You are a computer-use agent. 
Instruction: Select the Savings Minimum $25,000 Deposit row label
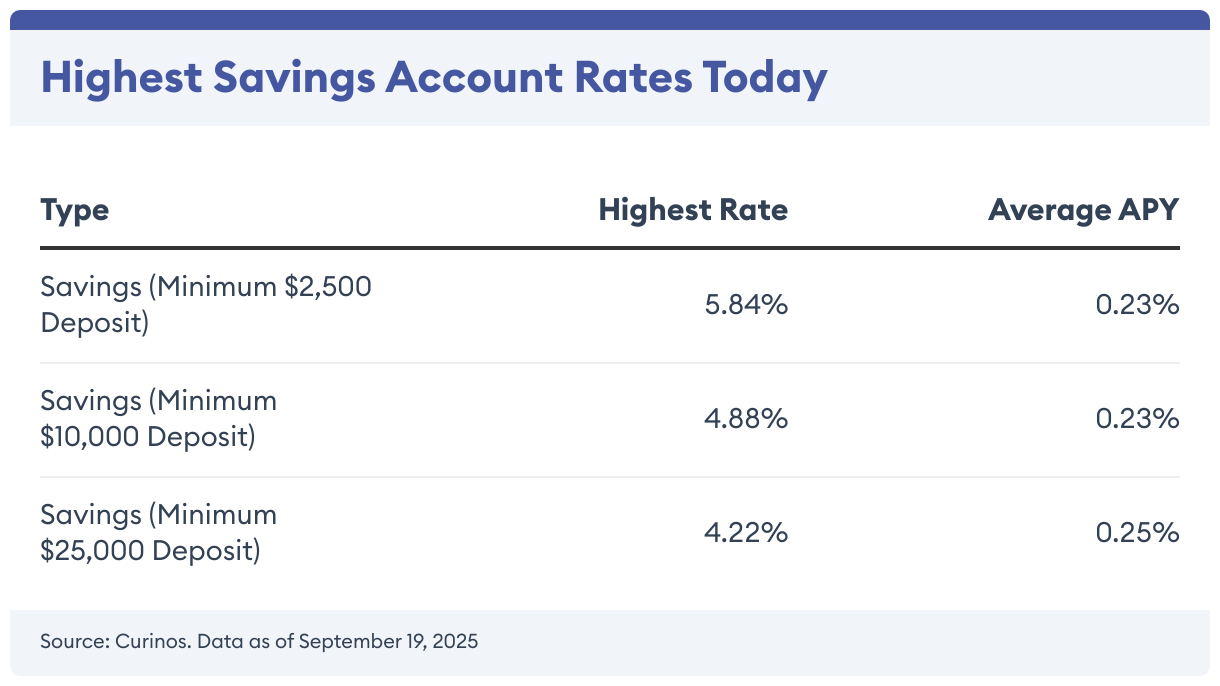[158, 533]
